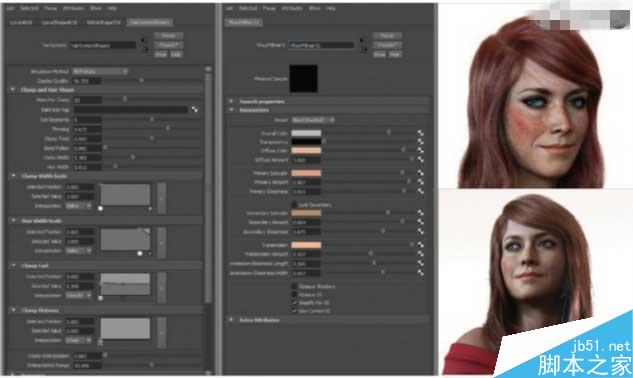This screenshot has width=633, height=378.
Task: Open map button for Secondary Glossiness
Action: pyautogui.click(x=420, y=232)
